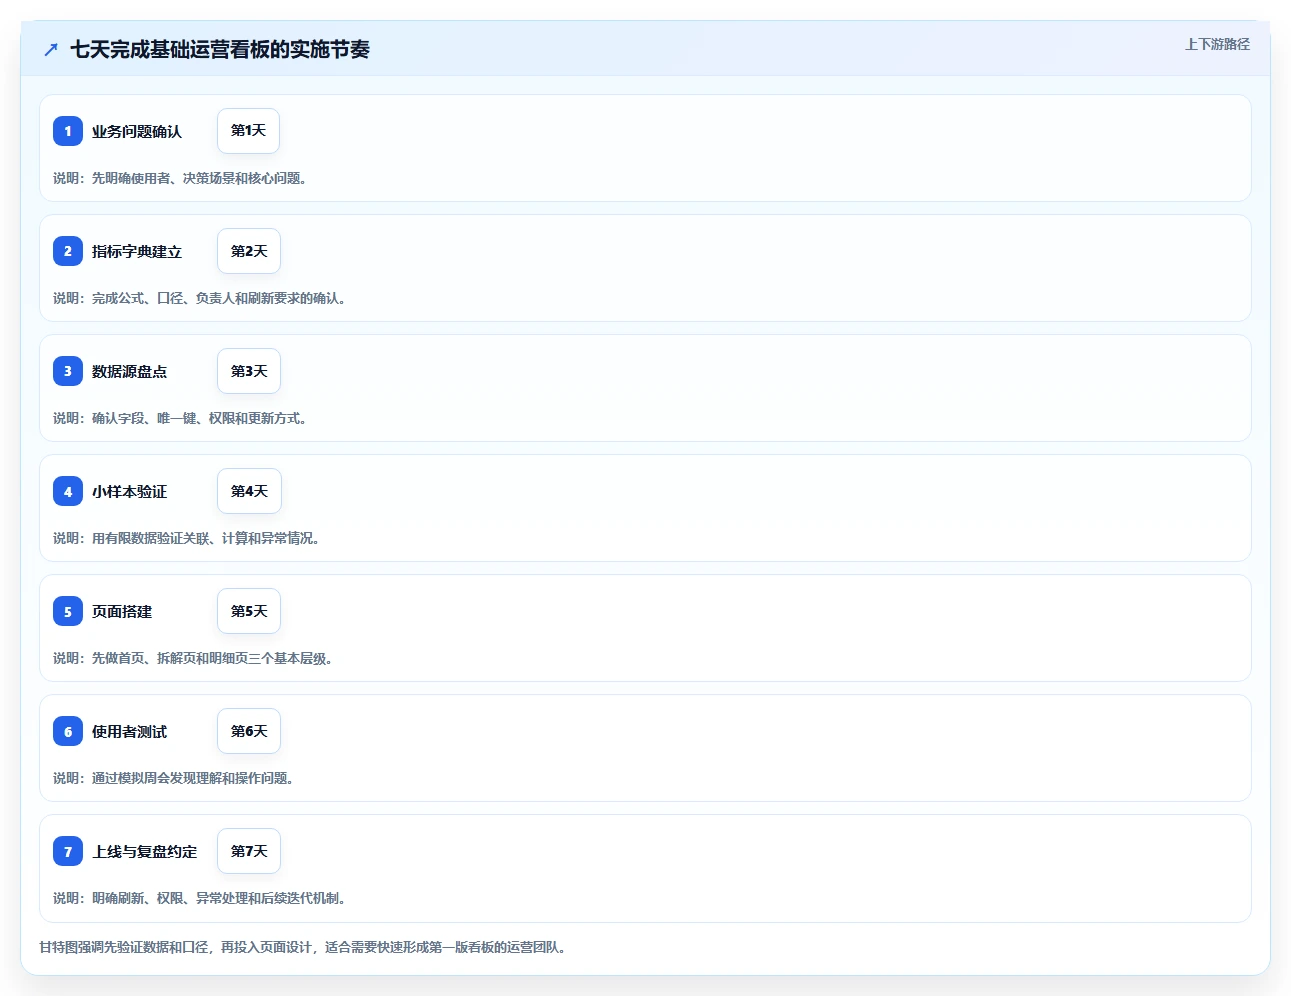Select the 第2天 tag
The image size is (1291, 996).
[249, 251]
